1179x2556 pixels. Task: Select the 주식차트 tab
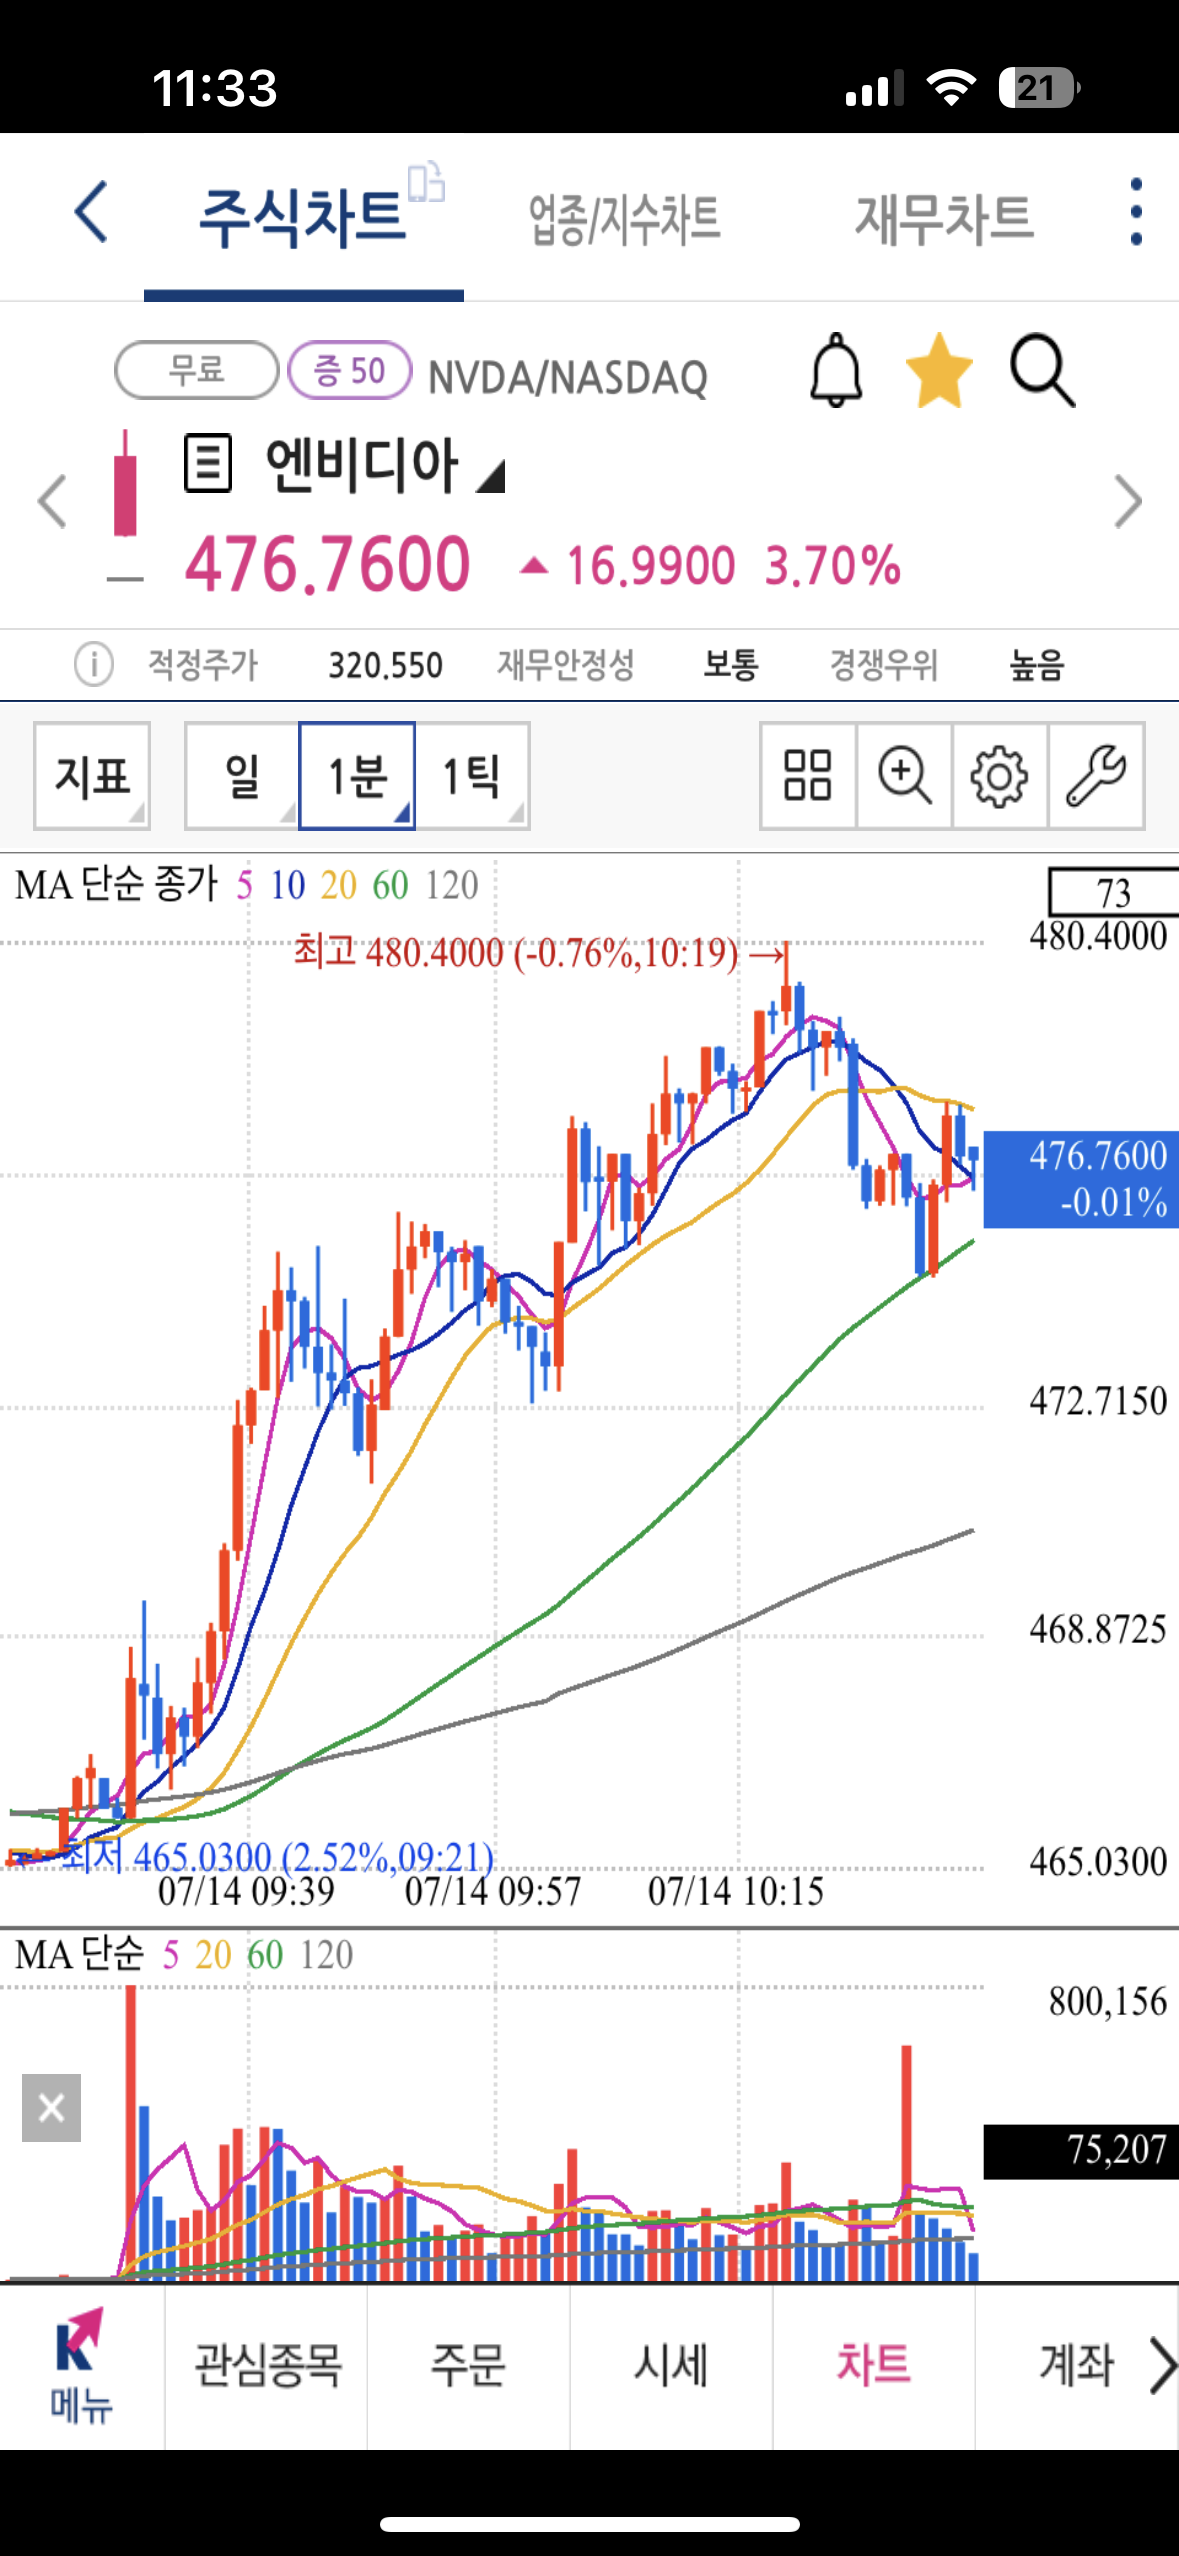click(302, 218)
